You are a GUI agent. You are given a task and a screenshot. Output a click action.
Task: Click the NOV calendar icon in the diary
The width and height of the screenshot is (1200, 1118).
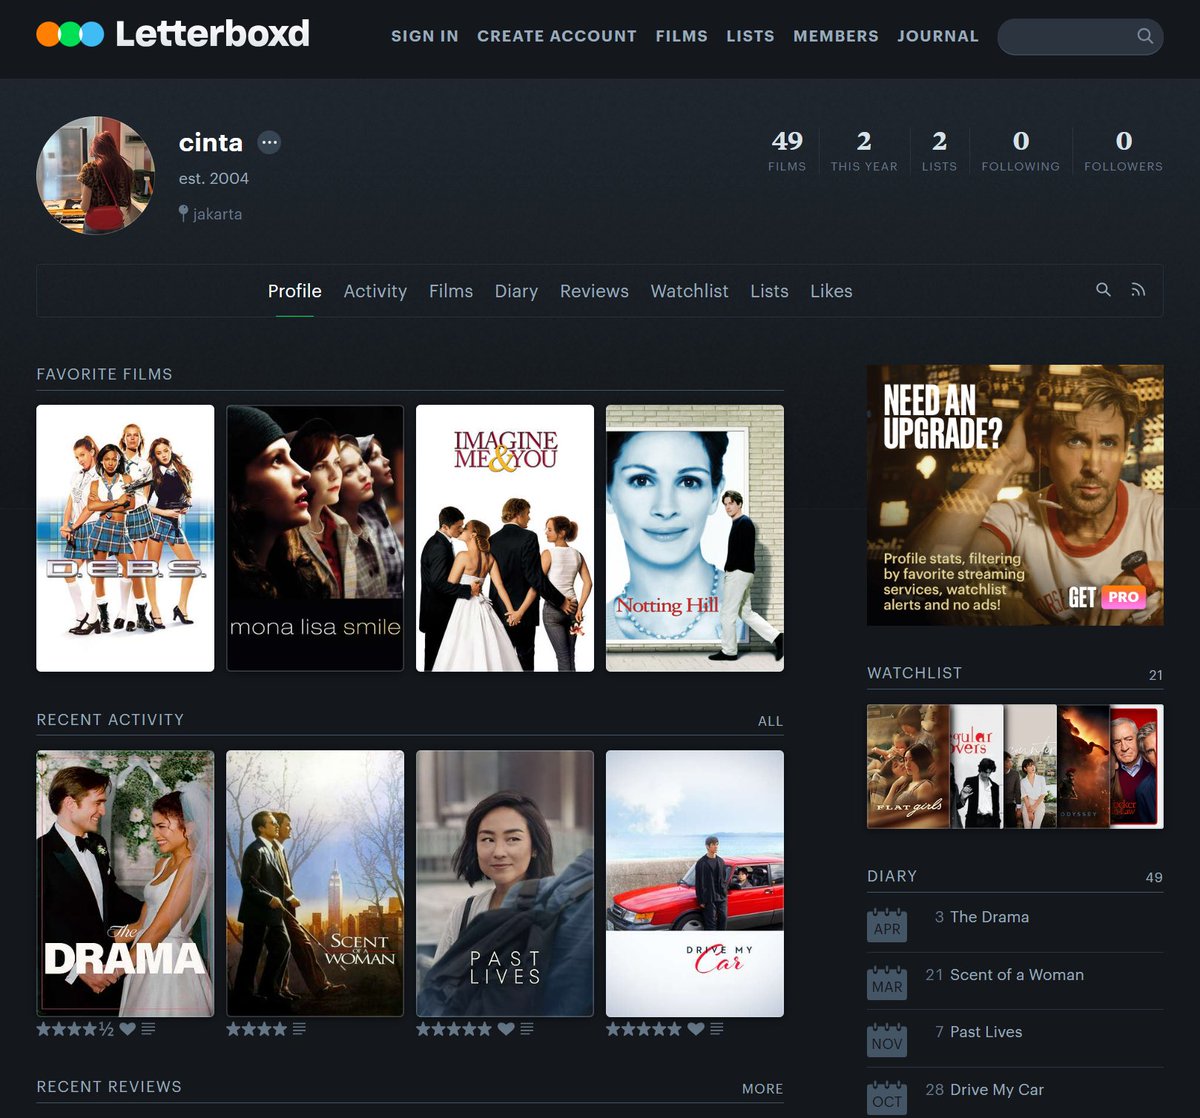(x=887, y=1040)
